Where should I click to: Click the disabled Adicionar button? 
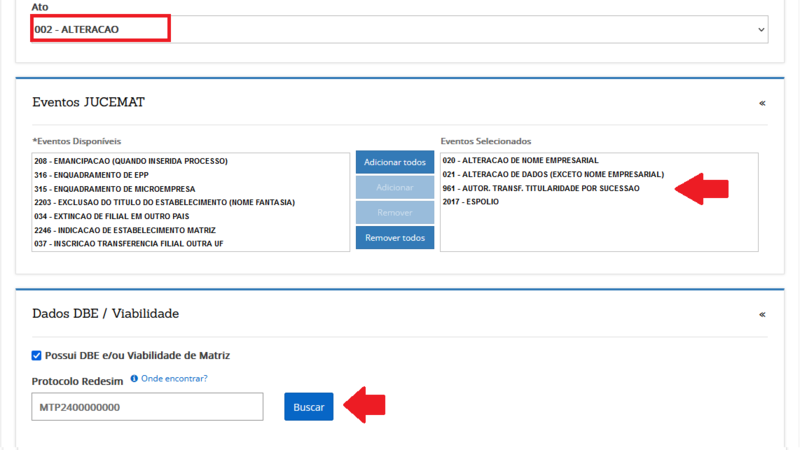click(395, 187)
